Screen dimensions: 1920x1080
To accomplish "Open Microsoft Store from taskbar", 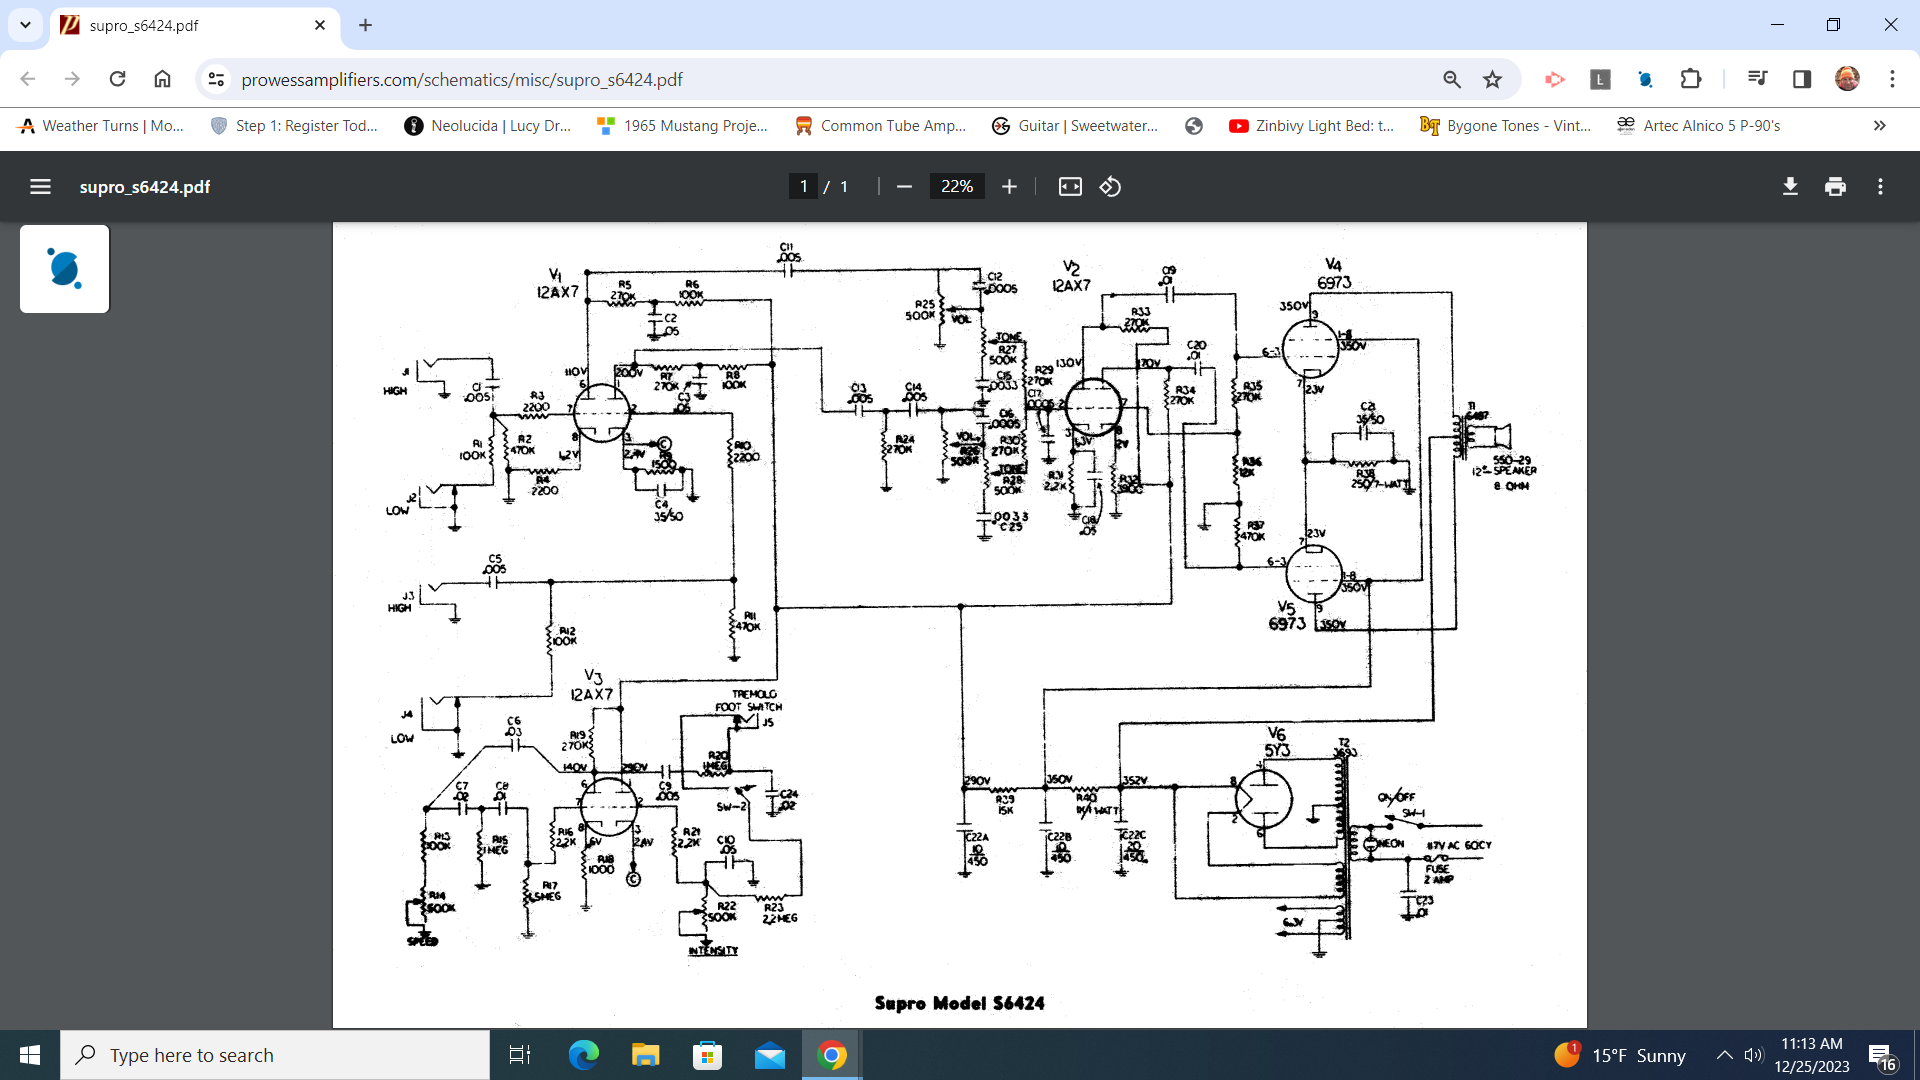I will (x=707, y=1055).
